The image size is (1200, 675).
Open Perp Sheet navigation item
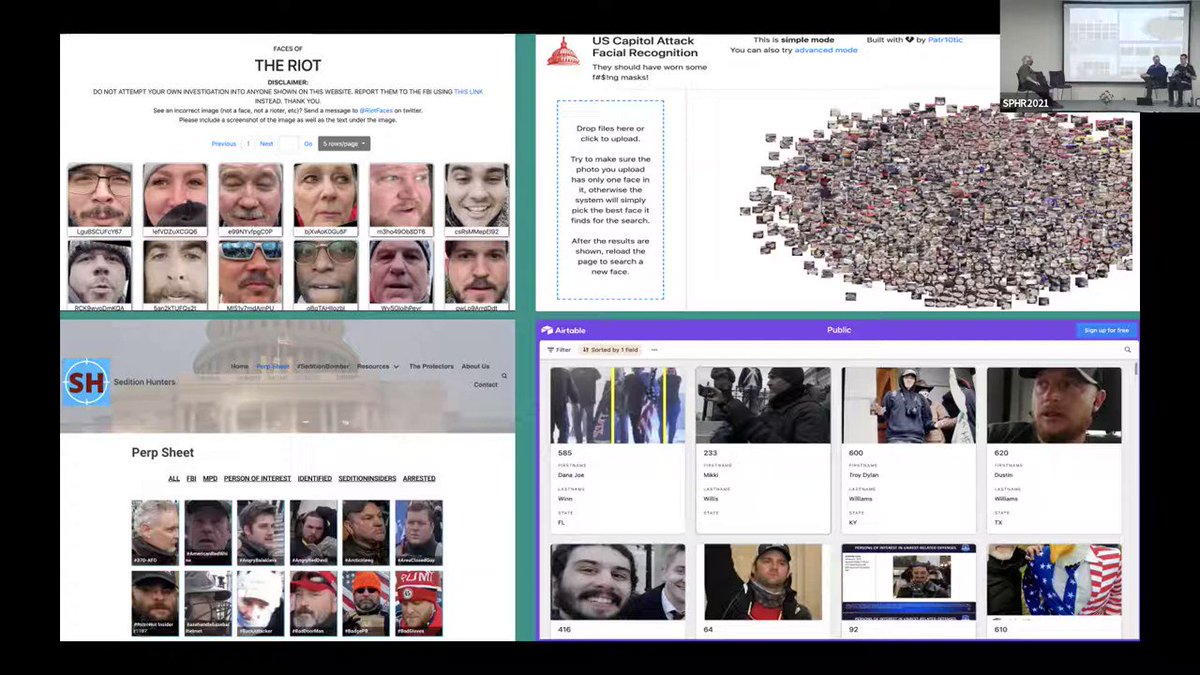click(x=273, y=367)
